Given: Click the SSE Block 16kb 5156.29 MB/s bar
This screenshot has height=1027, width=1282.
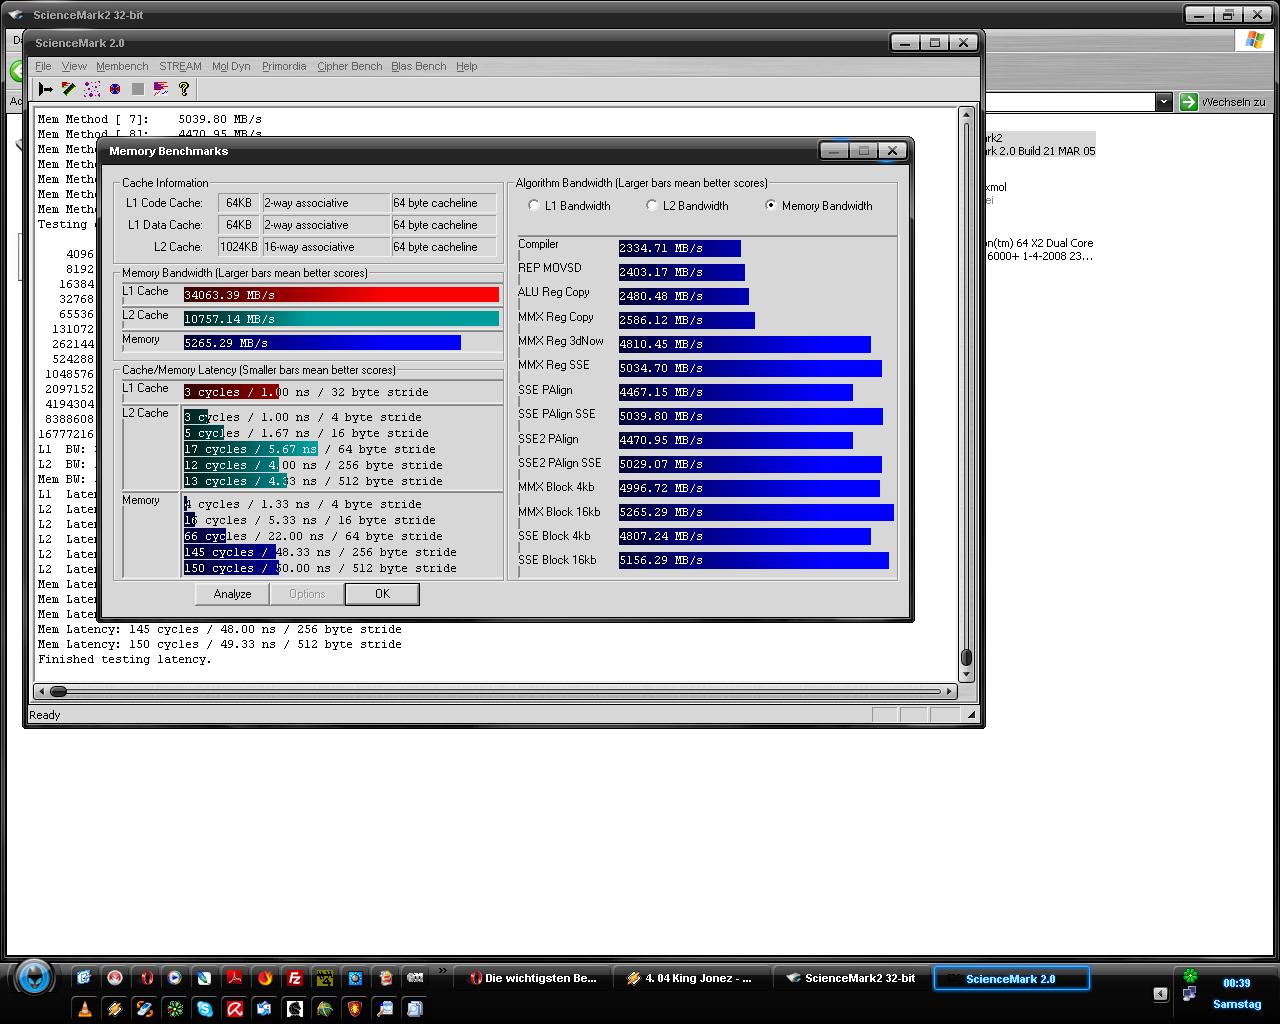Looking at the screenshot, I should pos(753,560).
